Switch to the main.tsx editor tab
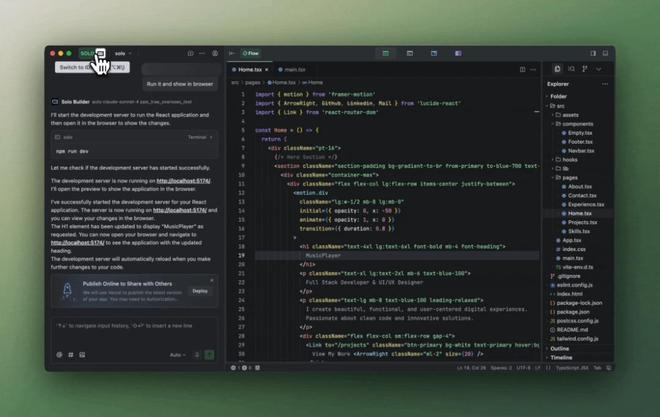The height and width of the screenshot is (417, 660). click(294, 70)
